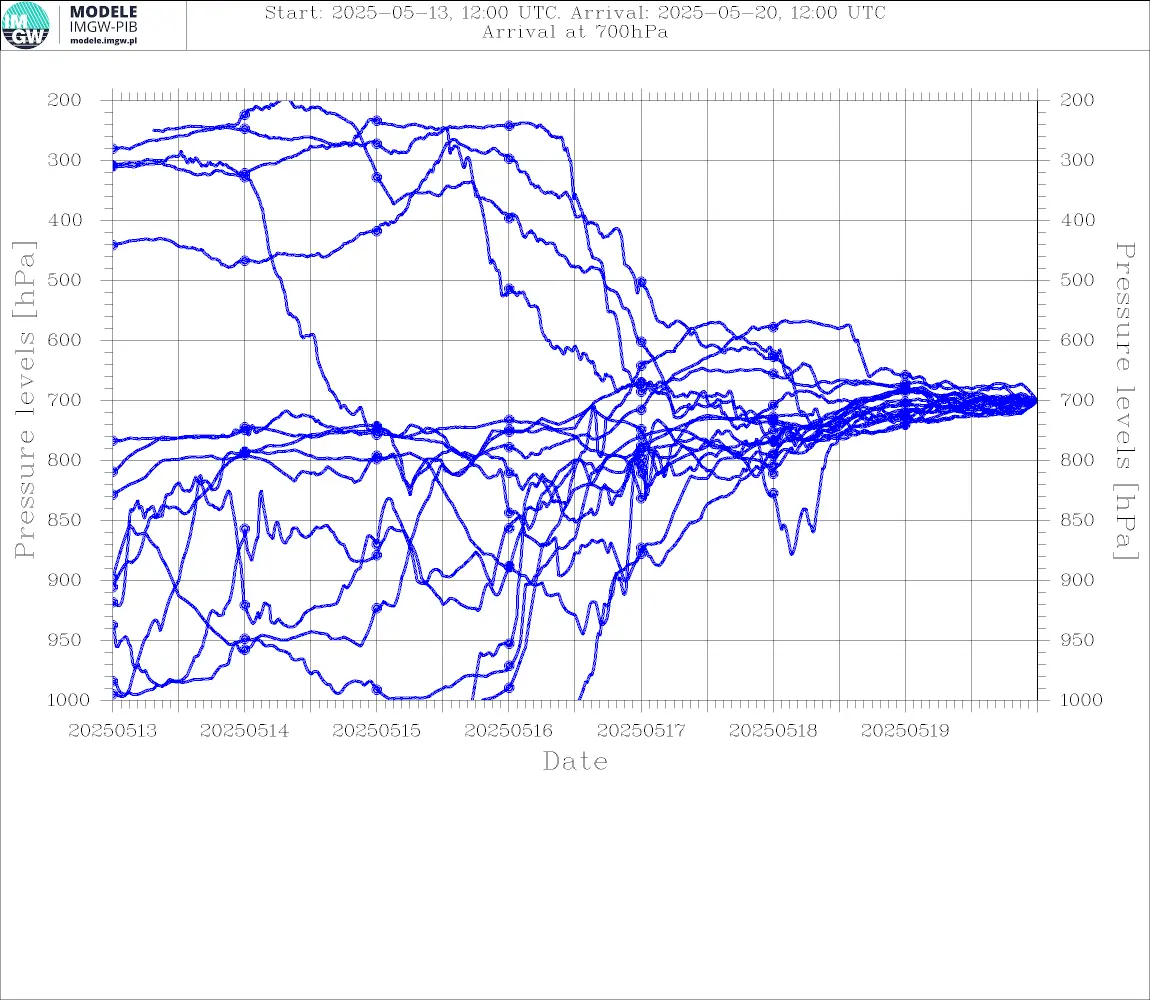Click left axis value 850
Viewport: 1150px width, 1000px height.
click(65, 520)
